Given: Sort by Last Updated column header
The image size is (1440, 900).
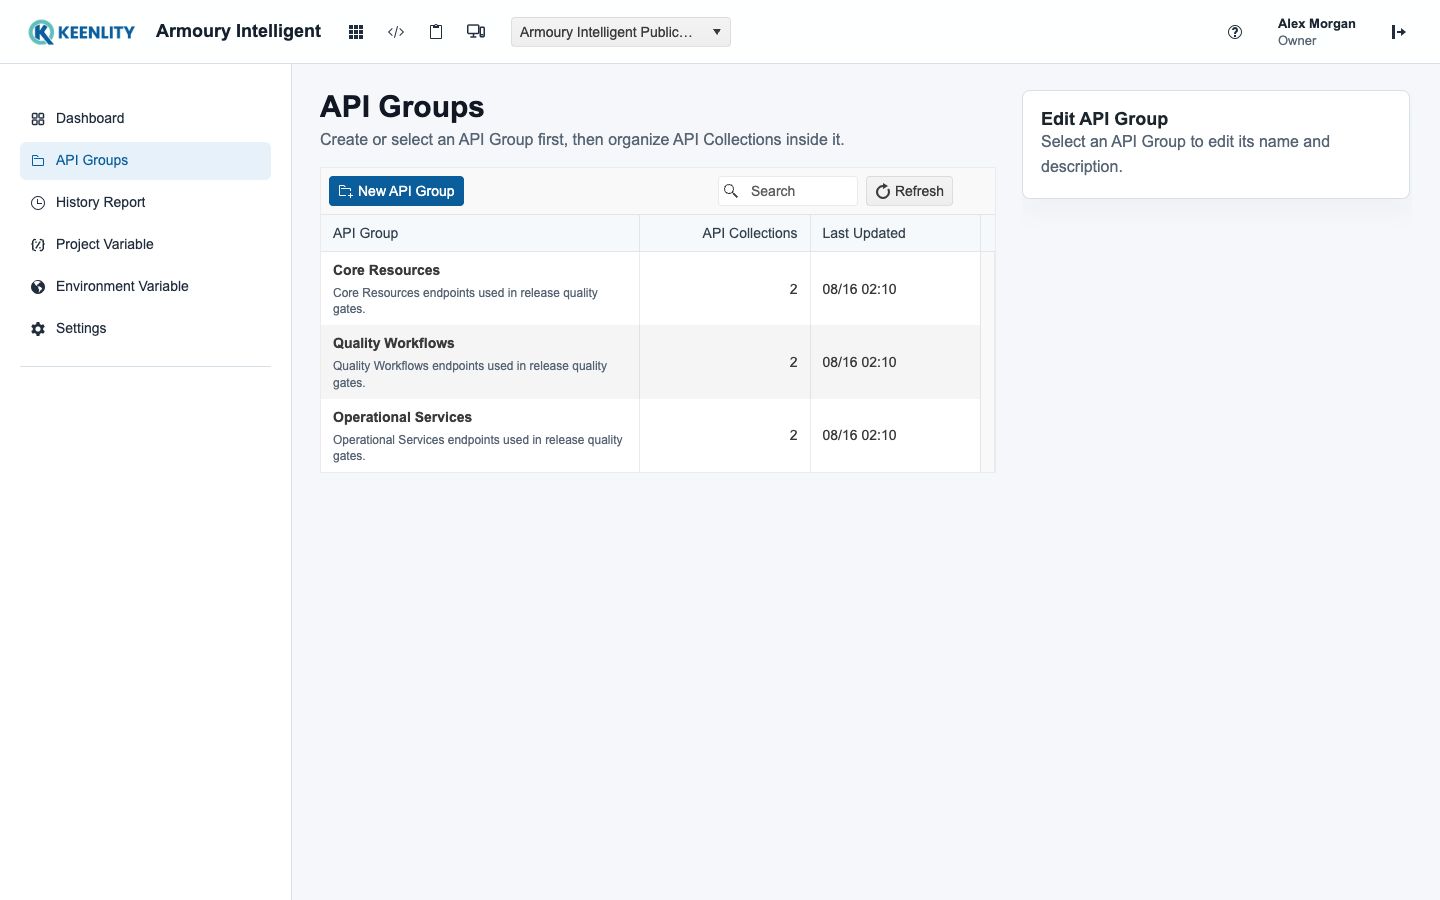Looking at the screenshot, I should point(895,233).
